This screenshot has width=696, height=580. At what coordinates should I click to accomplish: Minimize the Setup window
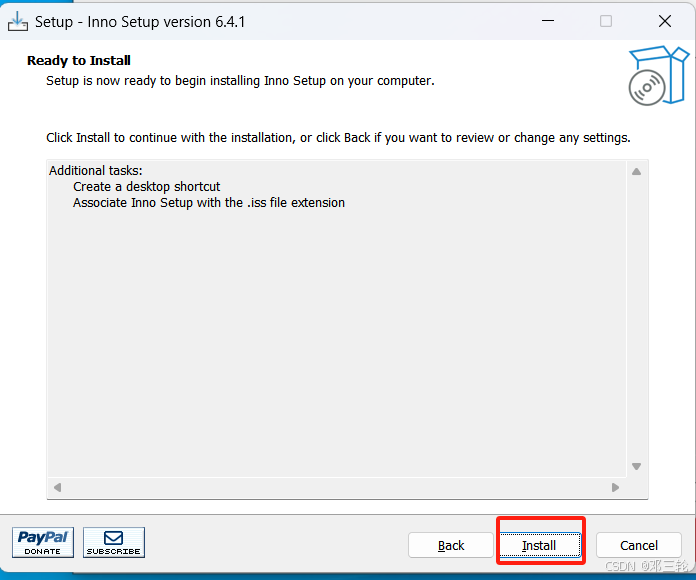(548, 21)
